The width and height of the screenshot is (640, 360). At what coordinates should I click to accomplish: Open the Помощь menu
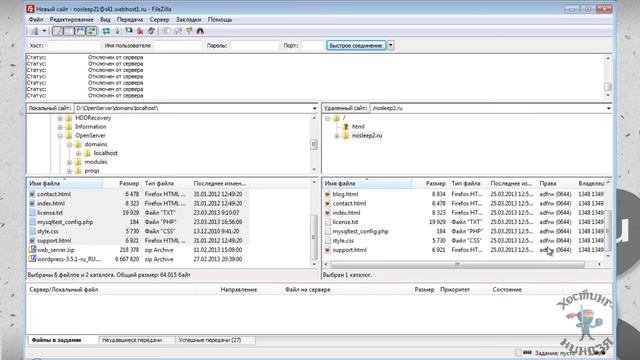(220, 20)
